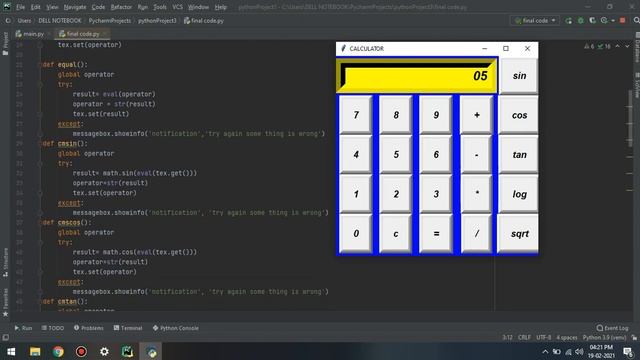Viewport: 640px width, 360px height.
Task: Click the sqrt button in calculator
Action: [519, 234]
